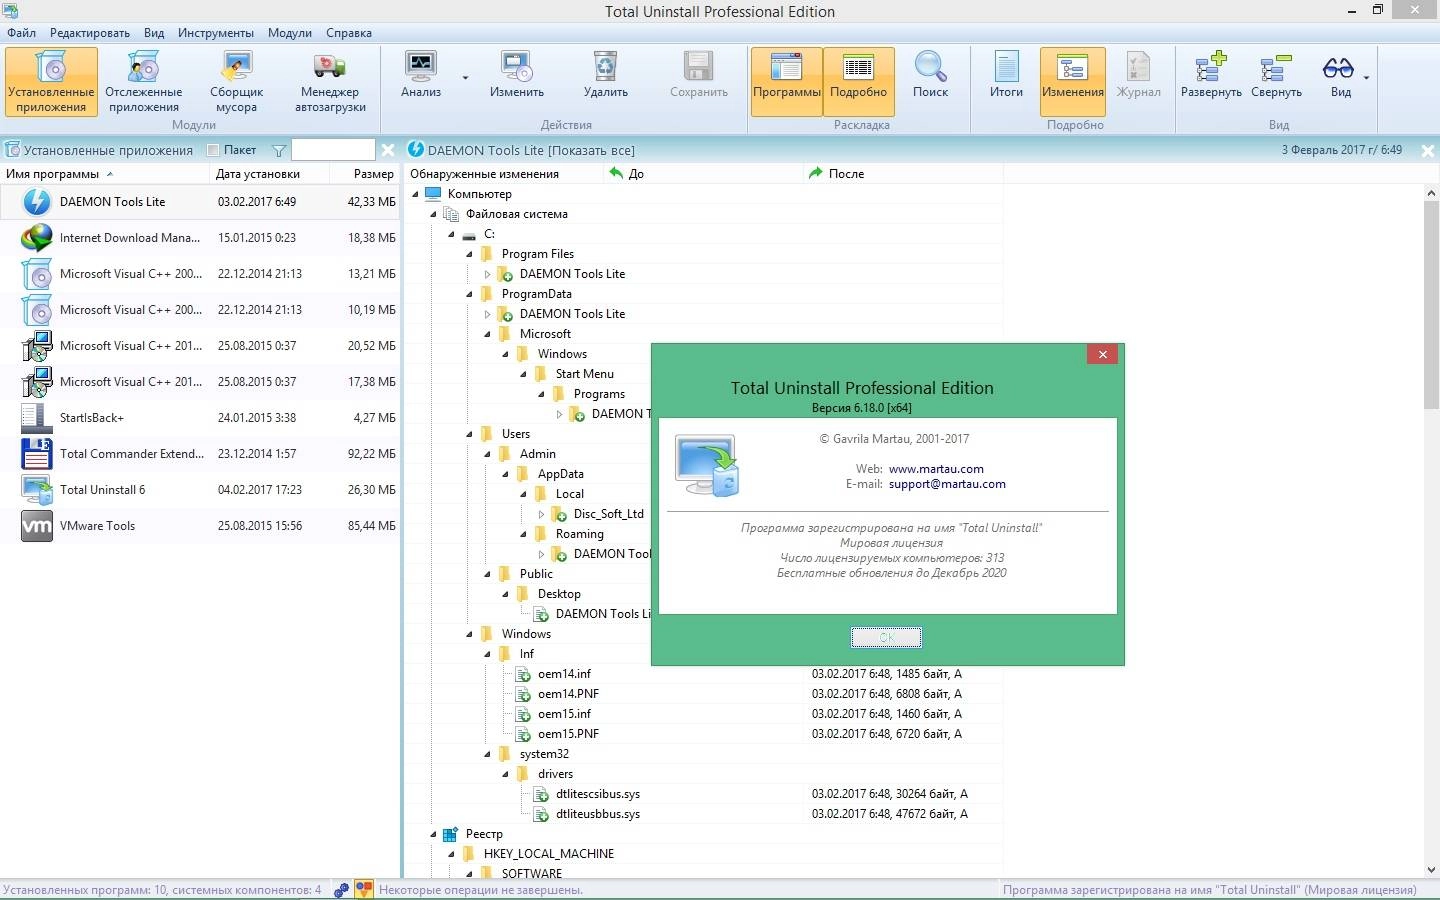Select VMware Tools program row
Viewport: 1440px width, 900px height.
pos(200,526)
